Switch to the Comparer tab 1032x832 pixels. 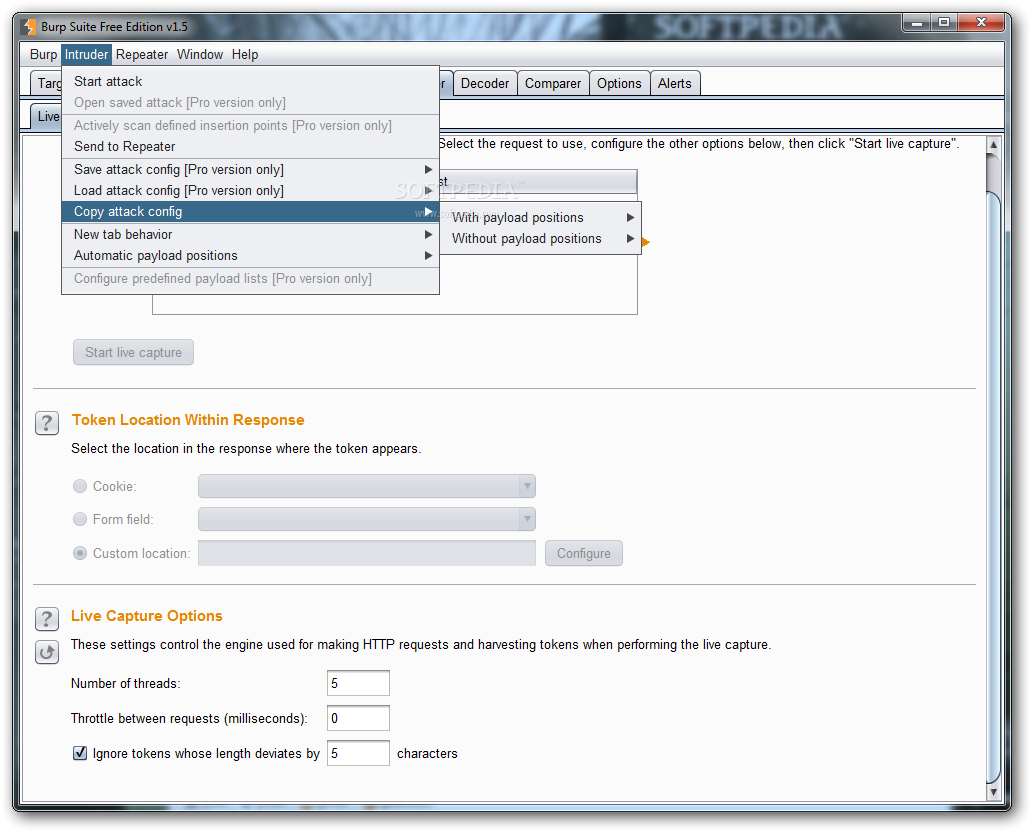tap(553, 84)
